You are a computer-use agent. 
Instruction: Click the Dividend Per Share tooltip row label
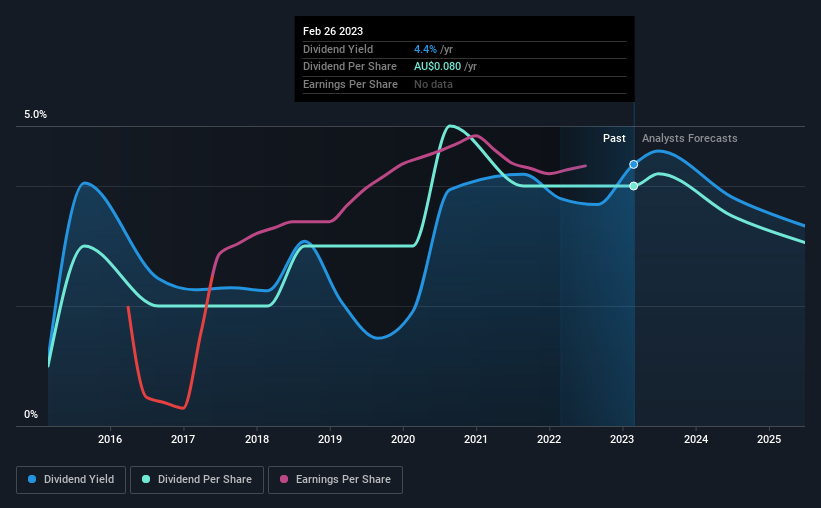click(350, 67)
